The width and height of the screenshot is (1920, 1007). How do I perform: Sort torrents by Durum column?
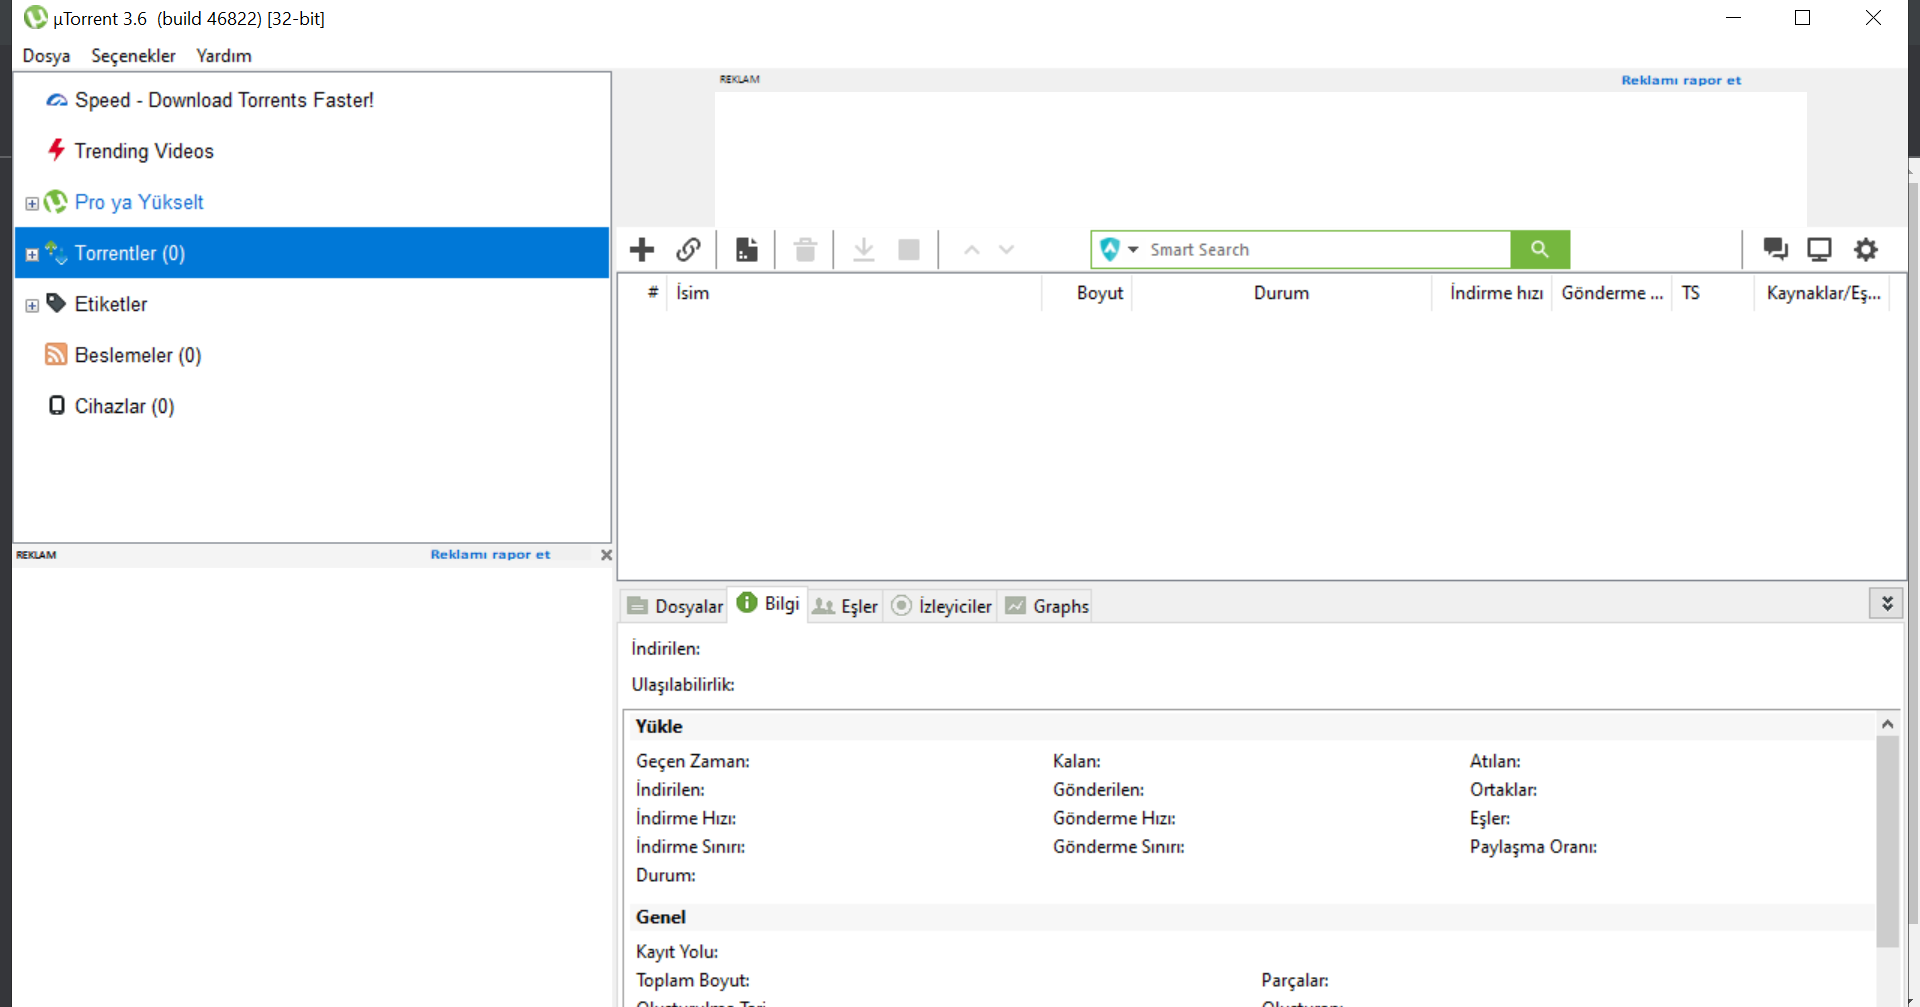pyautogui.click(x=1282, y=293)
